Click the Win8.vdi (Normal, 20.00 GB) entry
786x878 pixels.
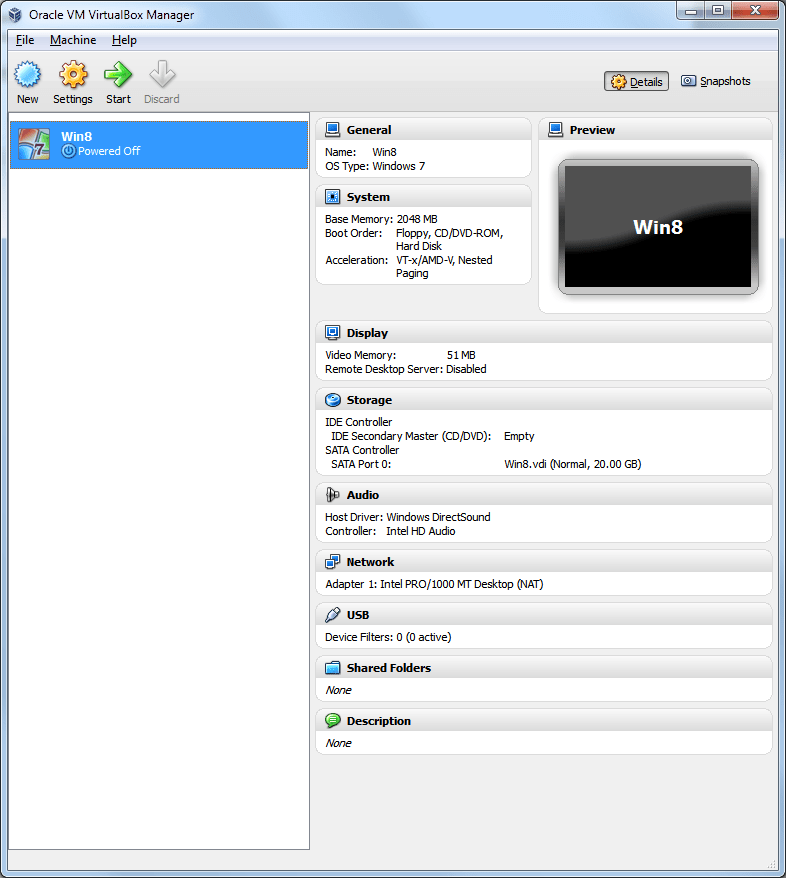[x=573, y=464]
